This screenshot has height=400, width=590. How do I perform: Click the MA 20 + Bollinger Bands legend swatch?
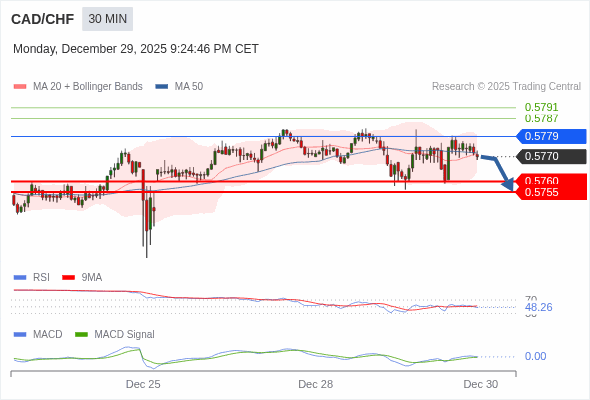click(20, 87)
